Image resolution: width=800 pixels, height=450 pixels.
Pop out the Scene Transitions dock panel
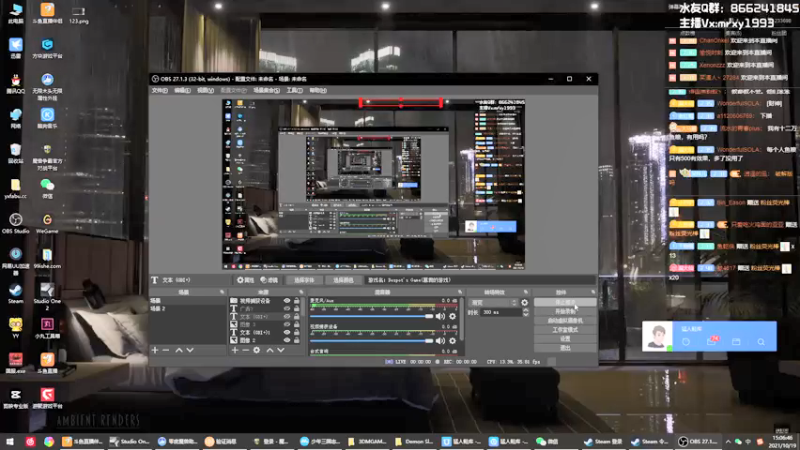[526, 292]
